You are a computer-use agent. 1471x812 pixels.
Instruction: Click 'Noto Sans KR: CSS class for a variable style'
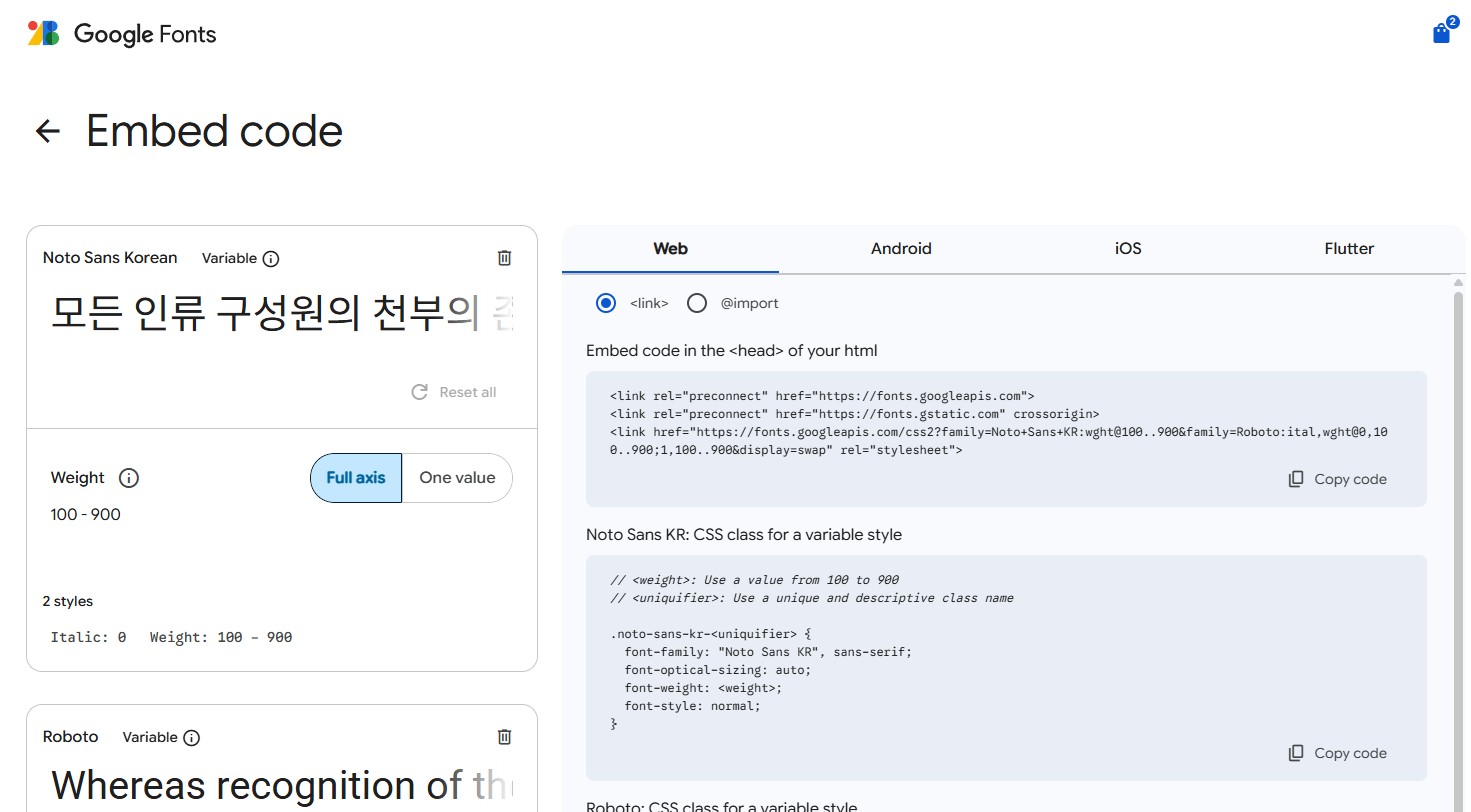744,535
